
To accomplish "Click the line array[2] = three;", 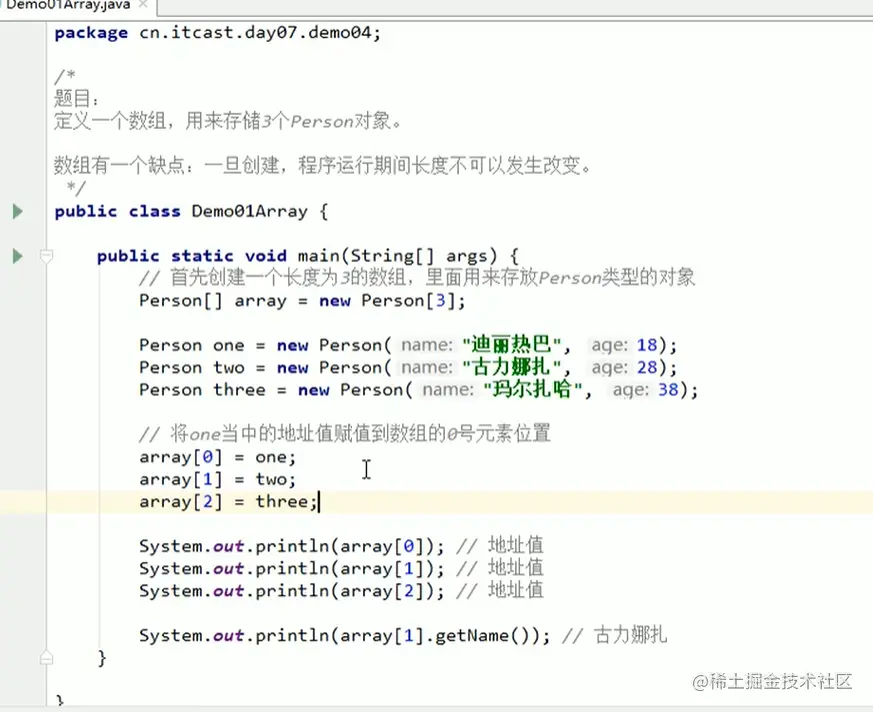I will pos(228,502).
